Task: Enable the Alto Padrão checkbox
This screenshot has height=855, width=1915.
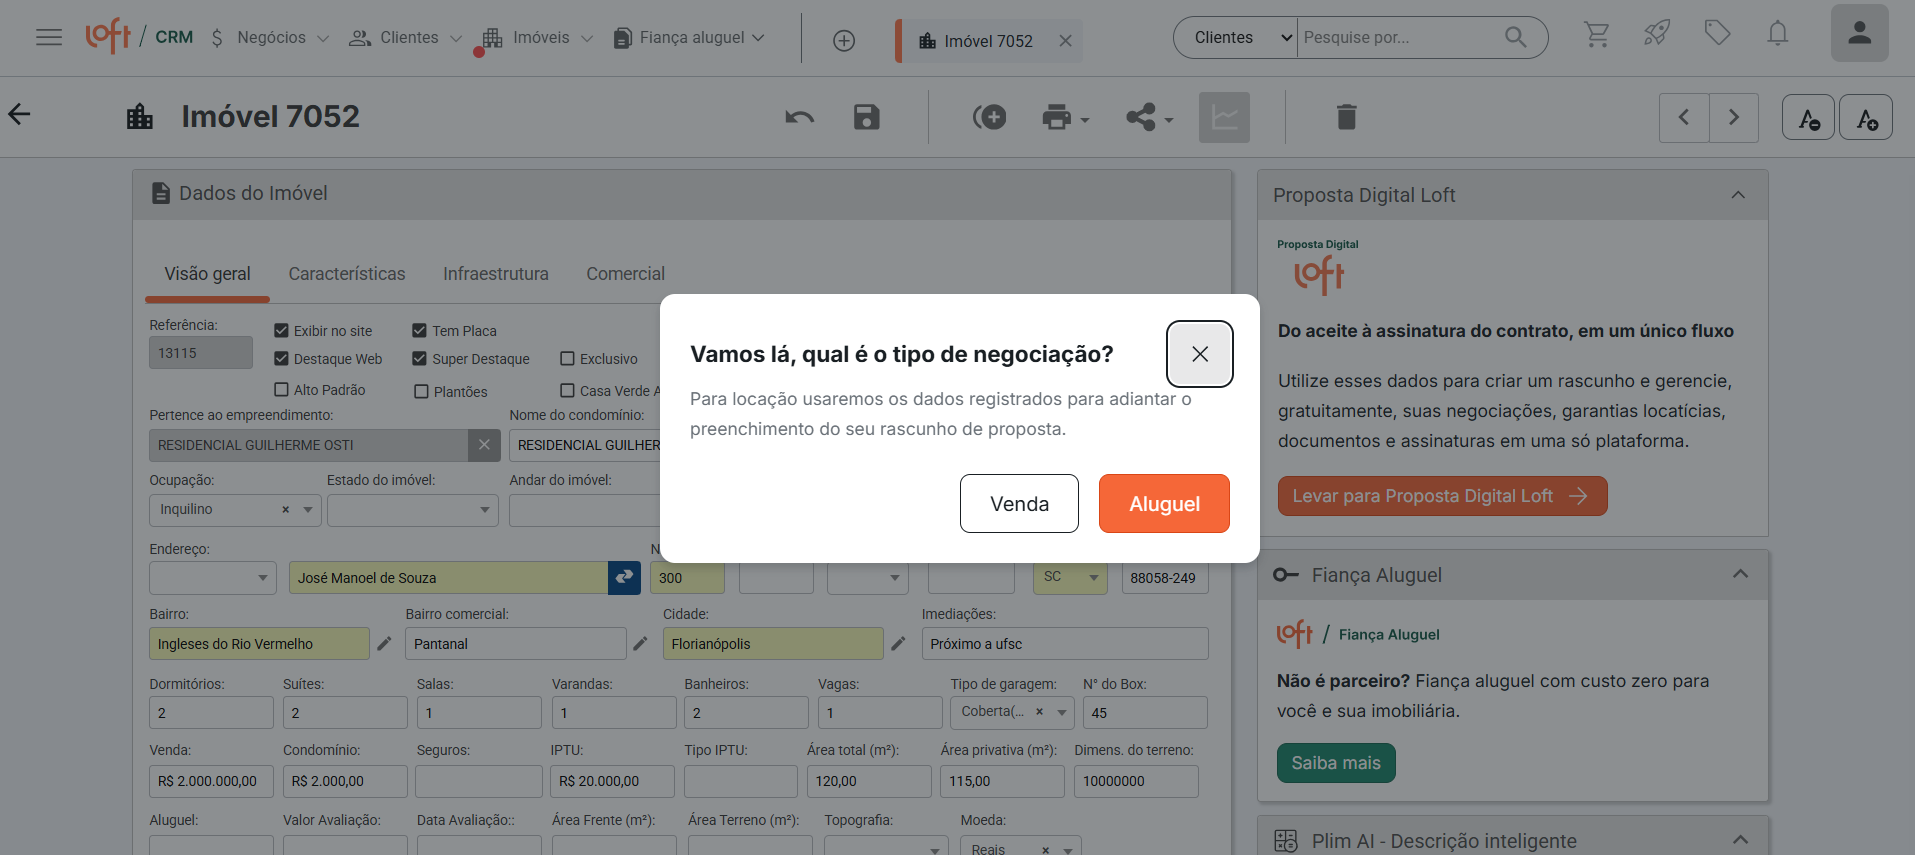Action: tap(282, 390)
